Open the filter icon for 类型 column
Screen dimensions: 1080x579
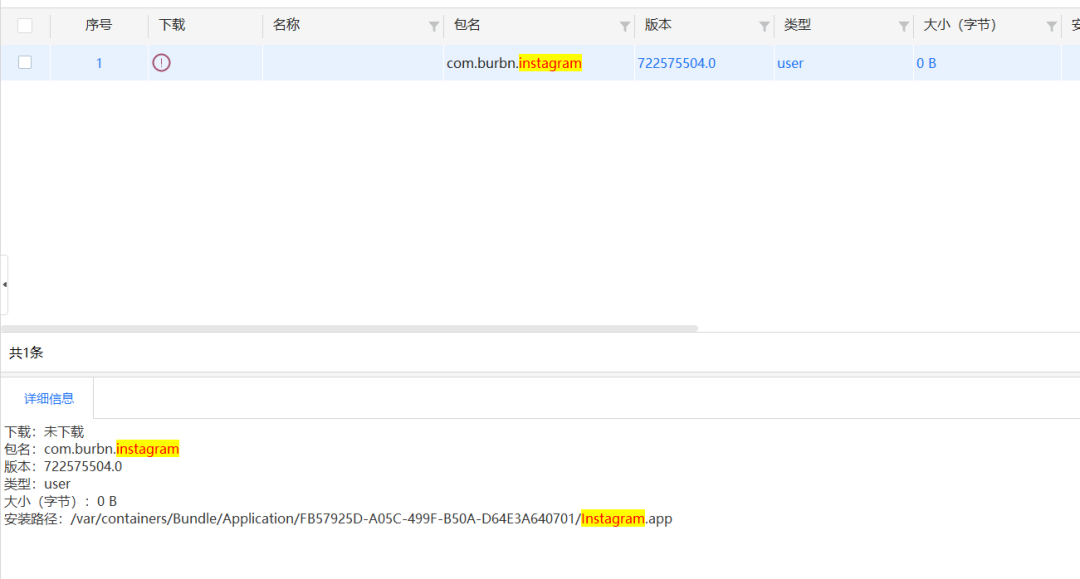tap(904, 26)
